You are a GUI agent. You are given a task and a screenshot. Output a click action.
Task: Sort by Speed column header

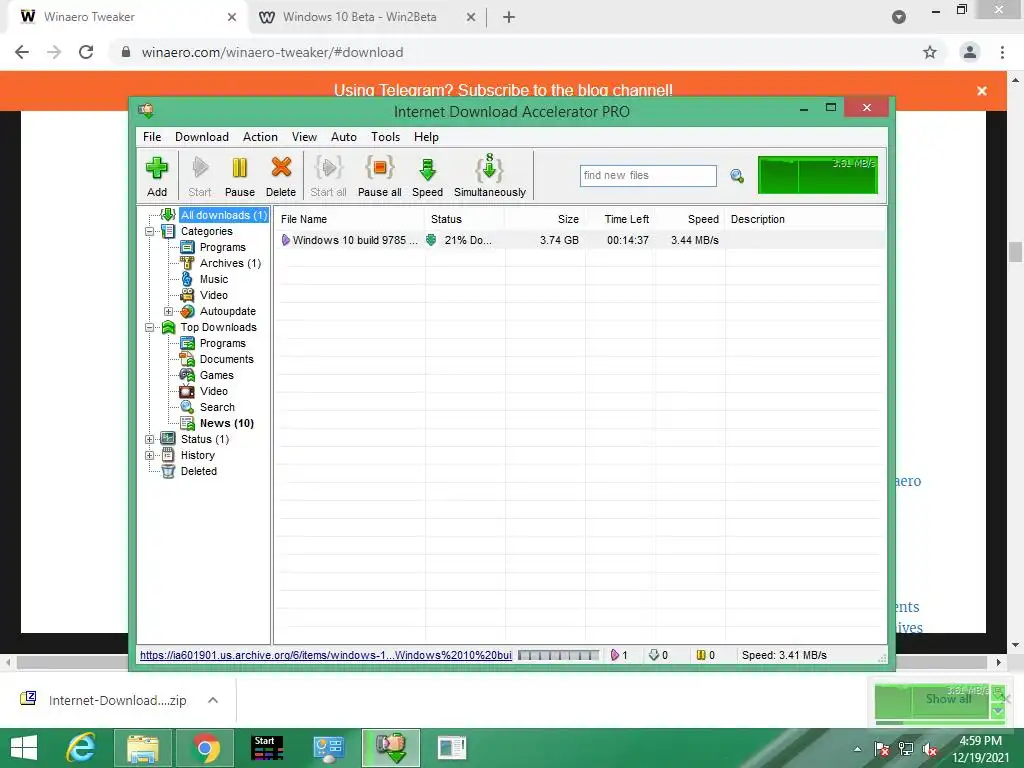click(x=690, y=219)
